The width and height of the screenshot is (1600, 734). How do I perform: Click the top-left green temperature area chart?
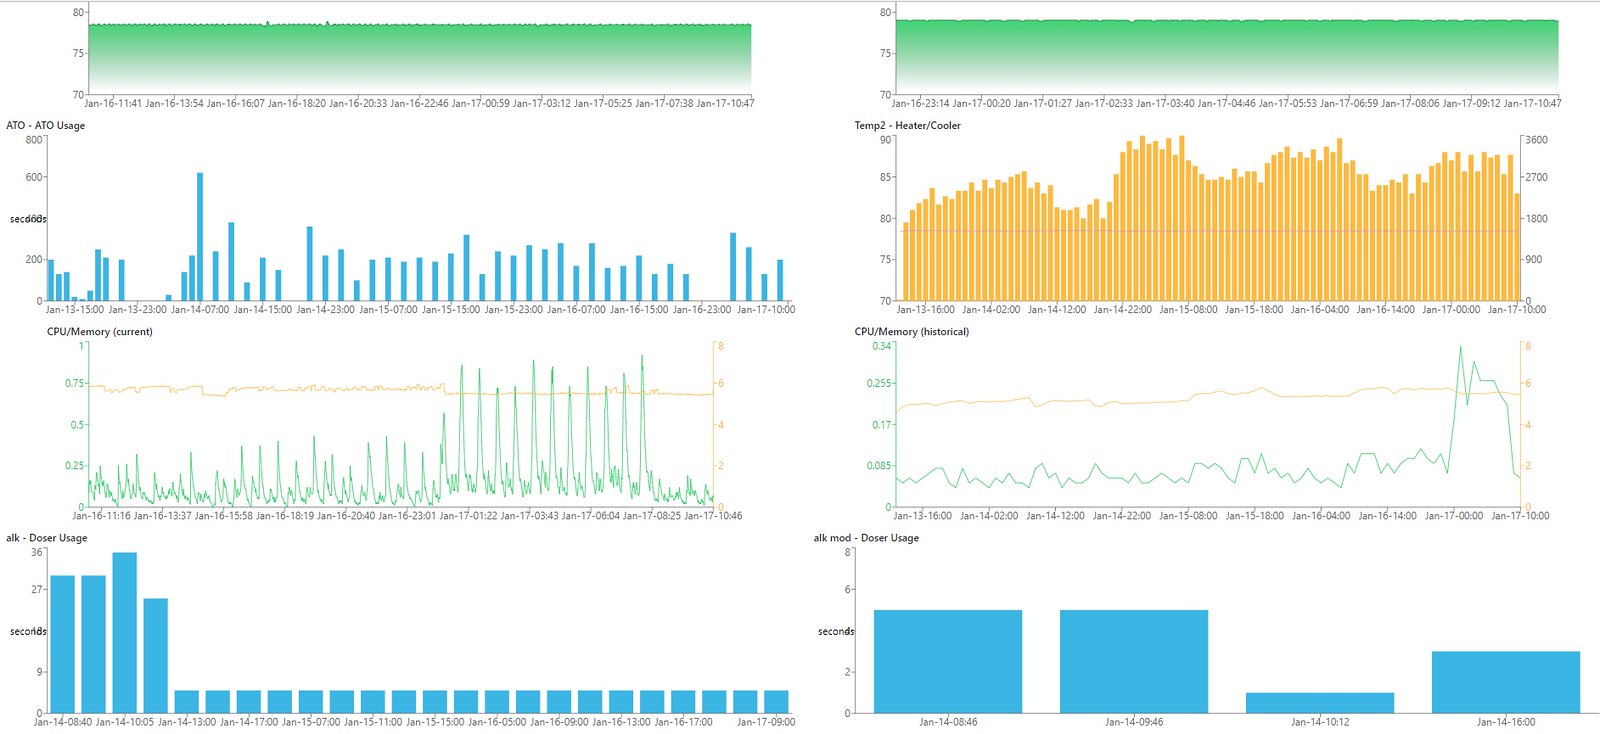420,58
